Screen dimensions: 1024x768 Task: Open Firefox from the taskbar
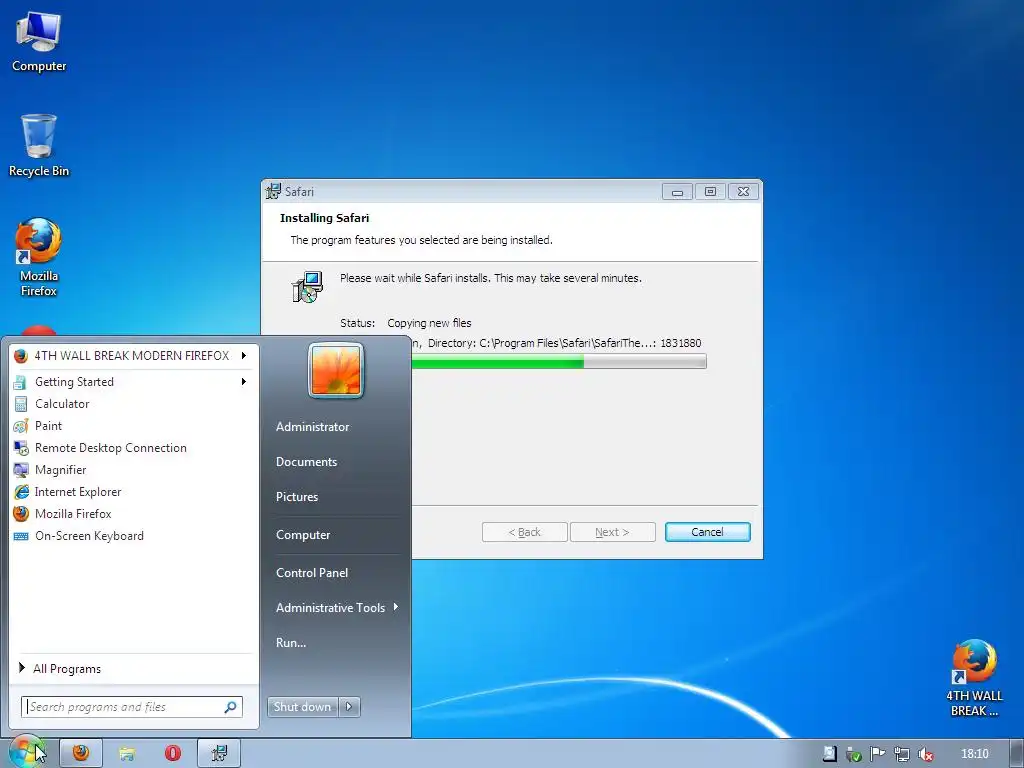pos(81,753)
